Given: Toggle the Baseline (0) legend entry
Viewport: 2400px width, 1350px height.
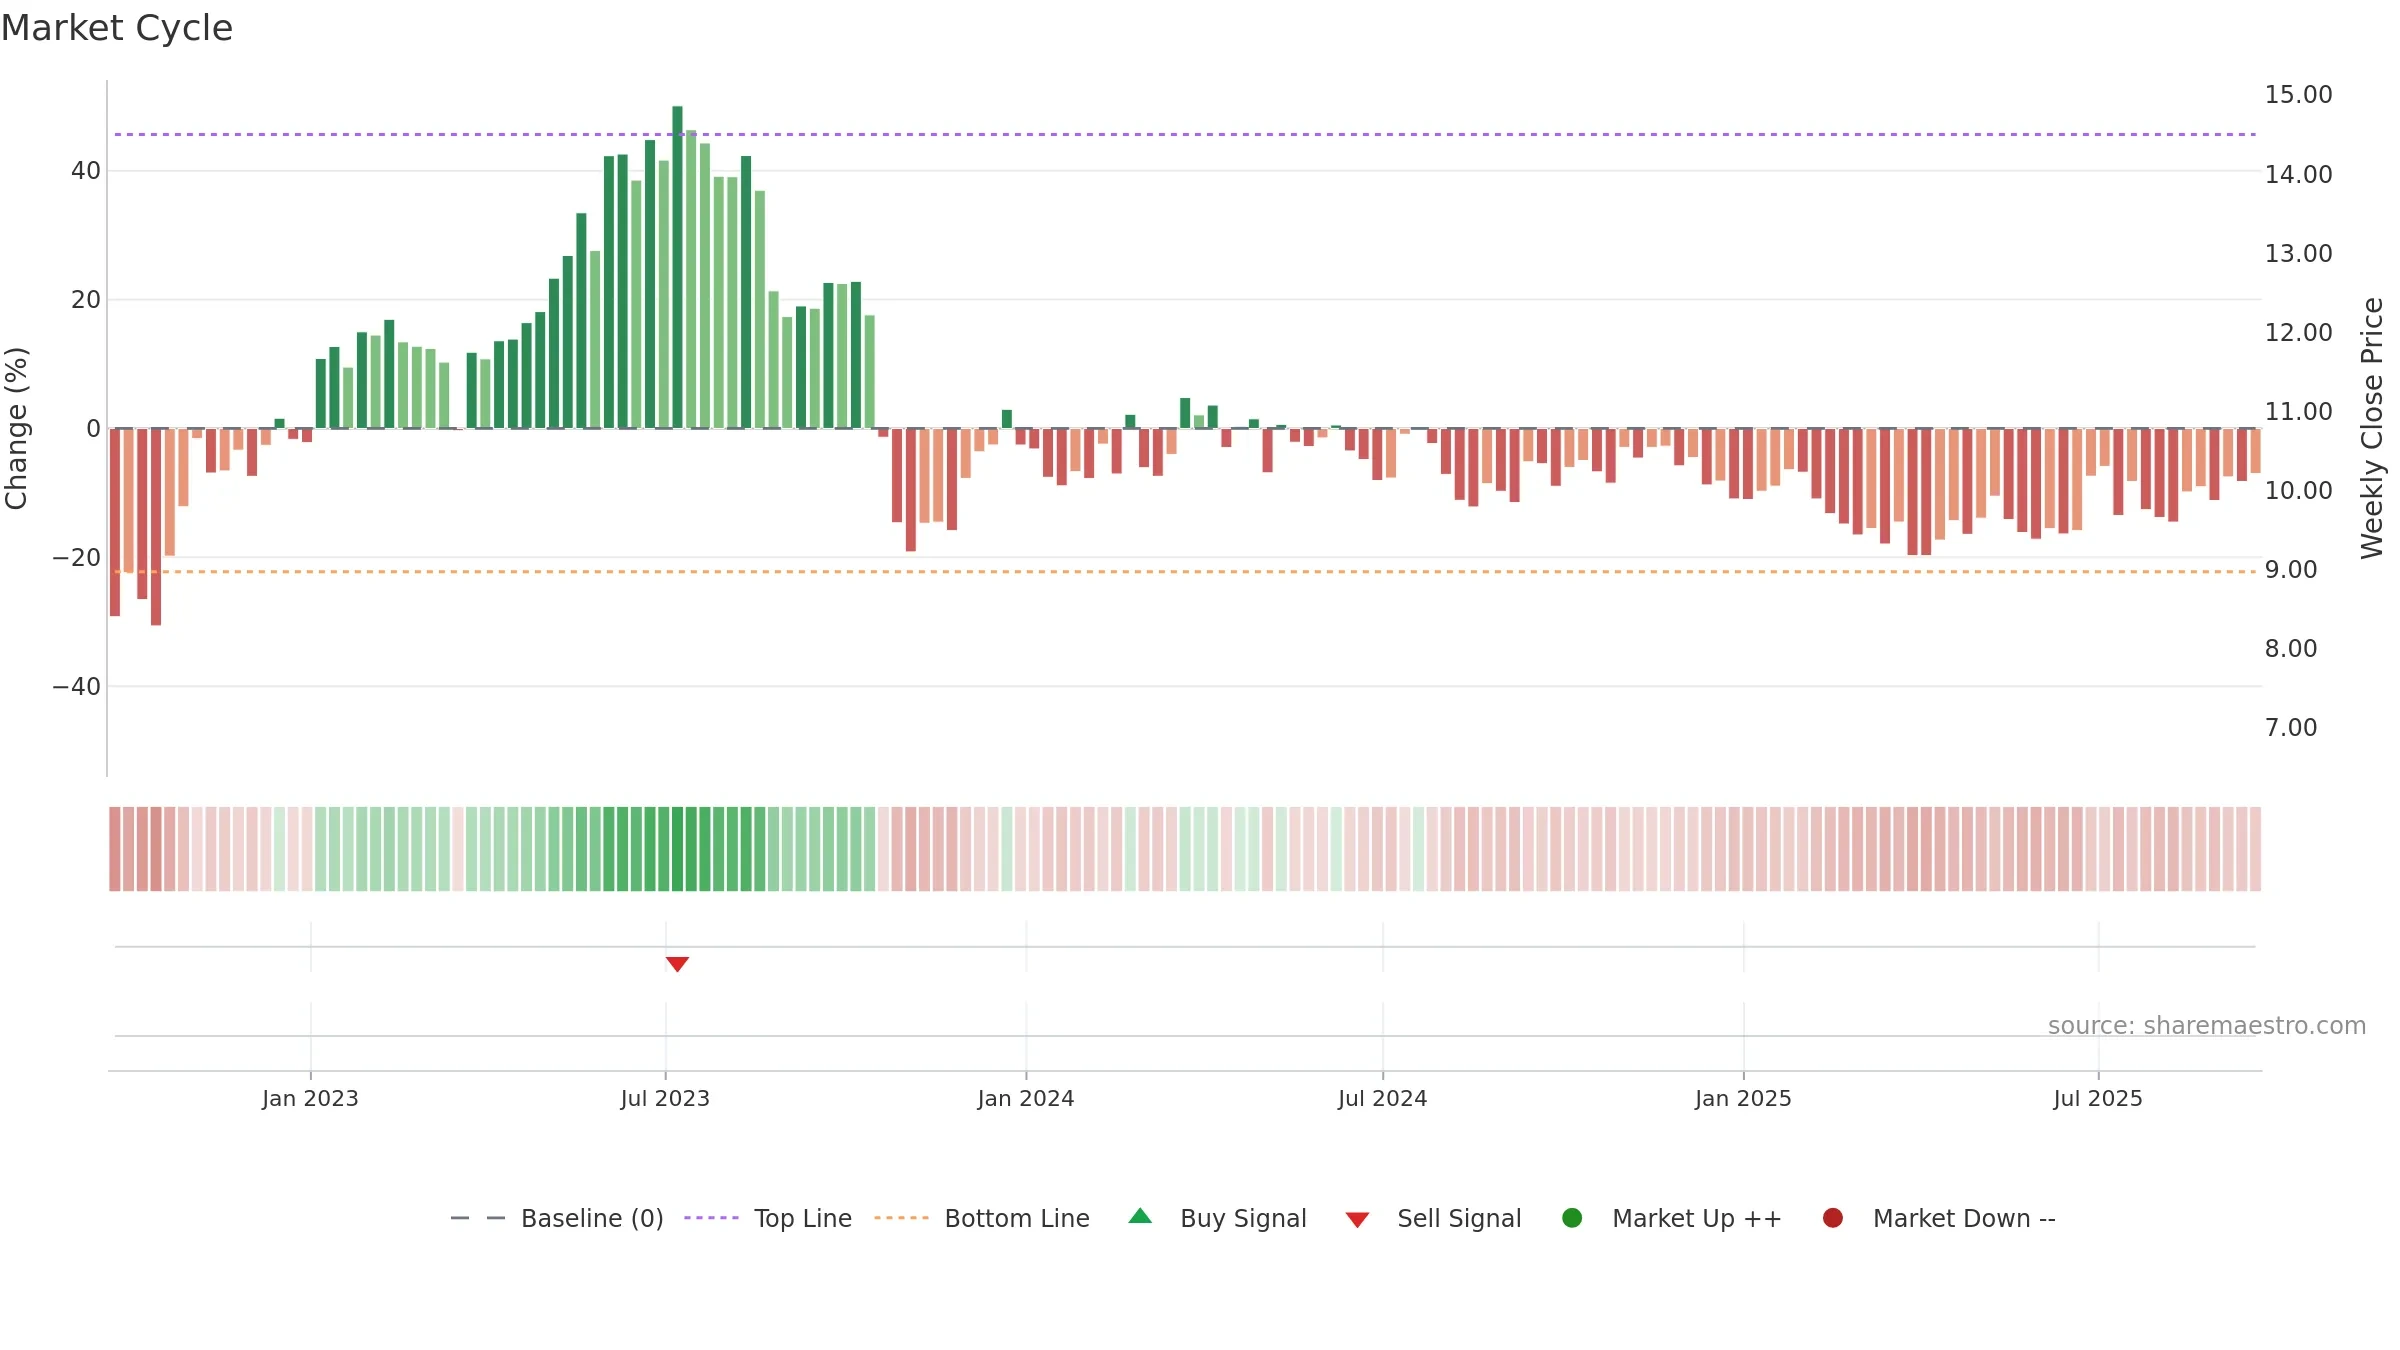Looking at the screenshot, I should (557, 1218).
